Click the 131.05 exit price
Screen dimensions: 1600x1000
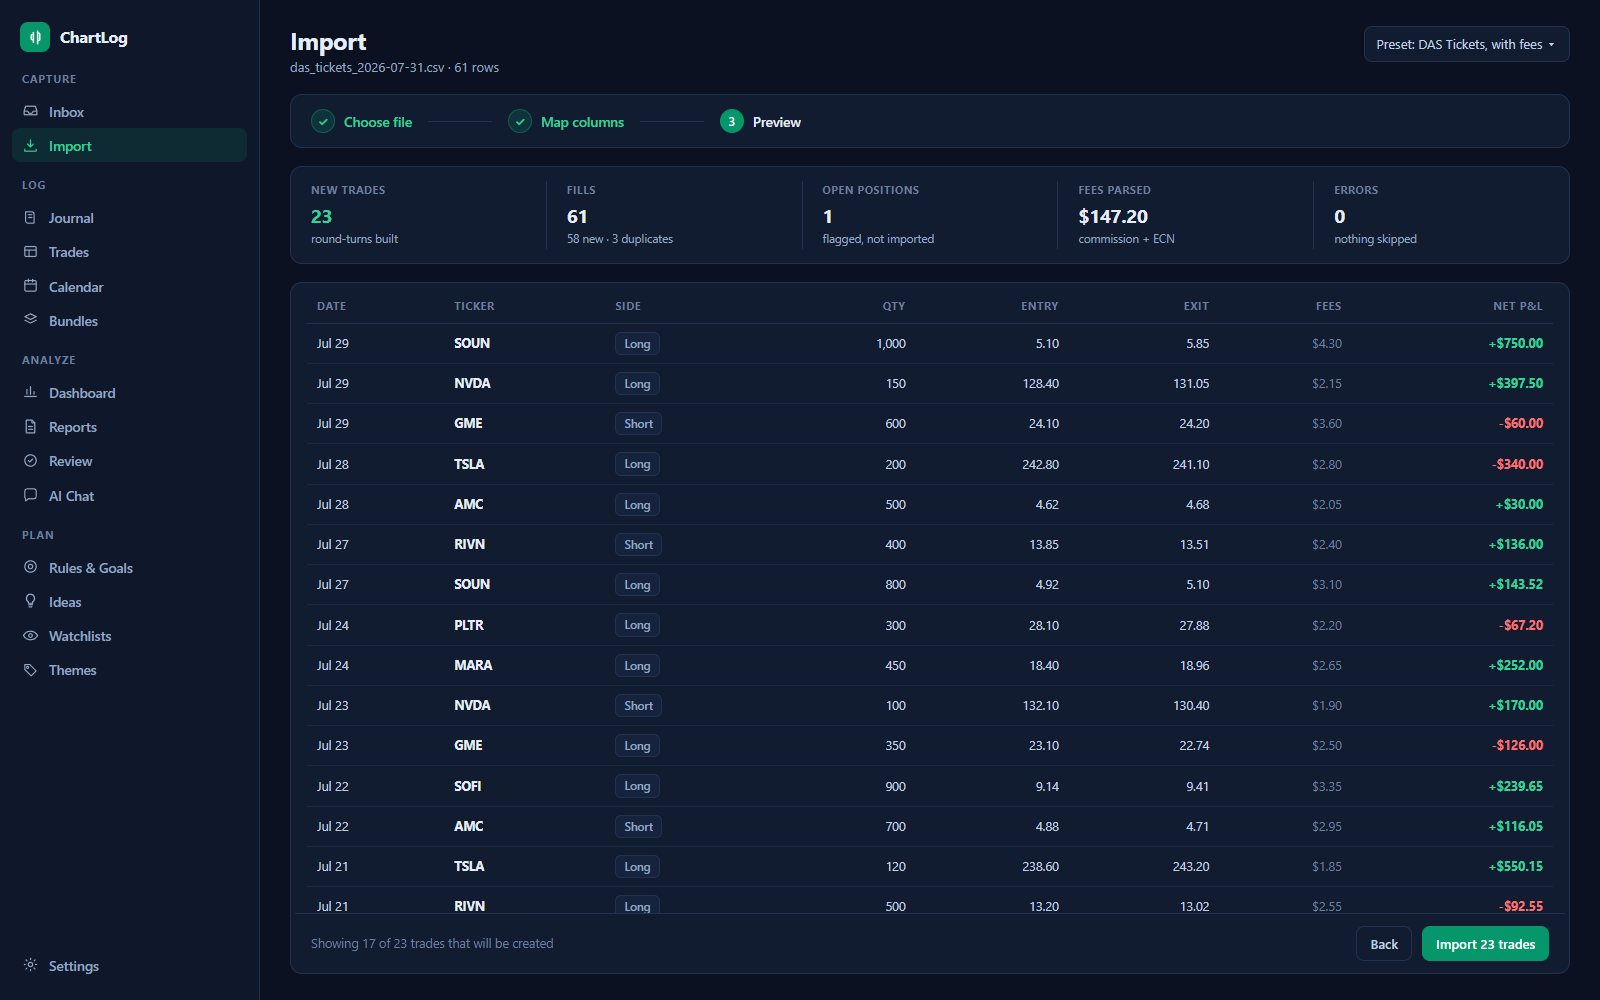1191,383
